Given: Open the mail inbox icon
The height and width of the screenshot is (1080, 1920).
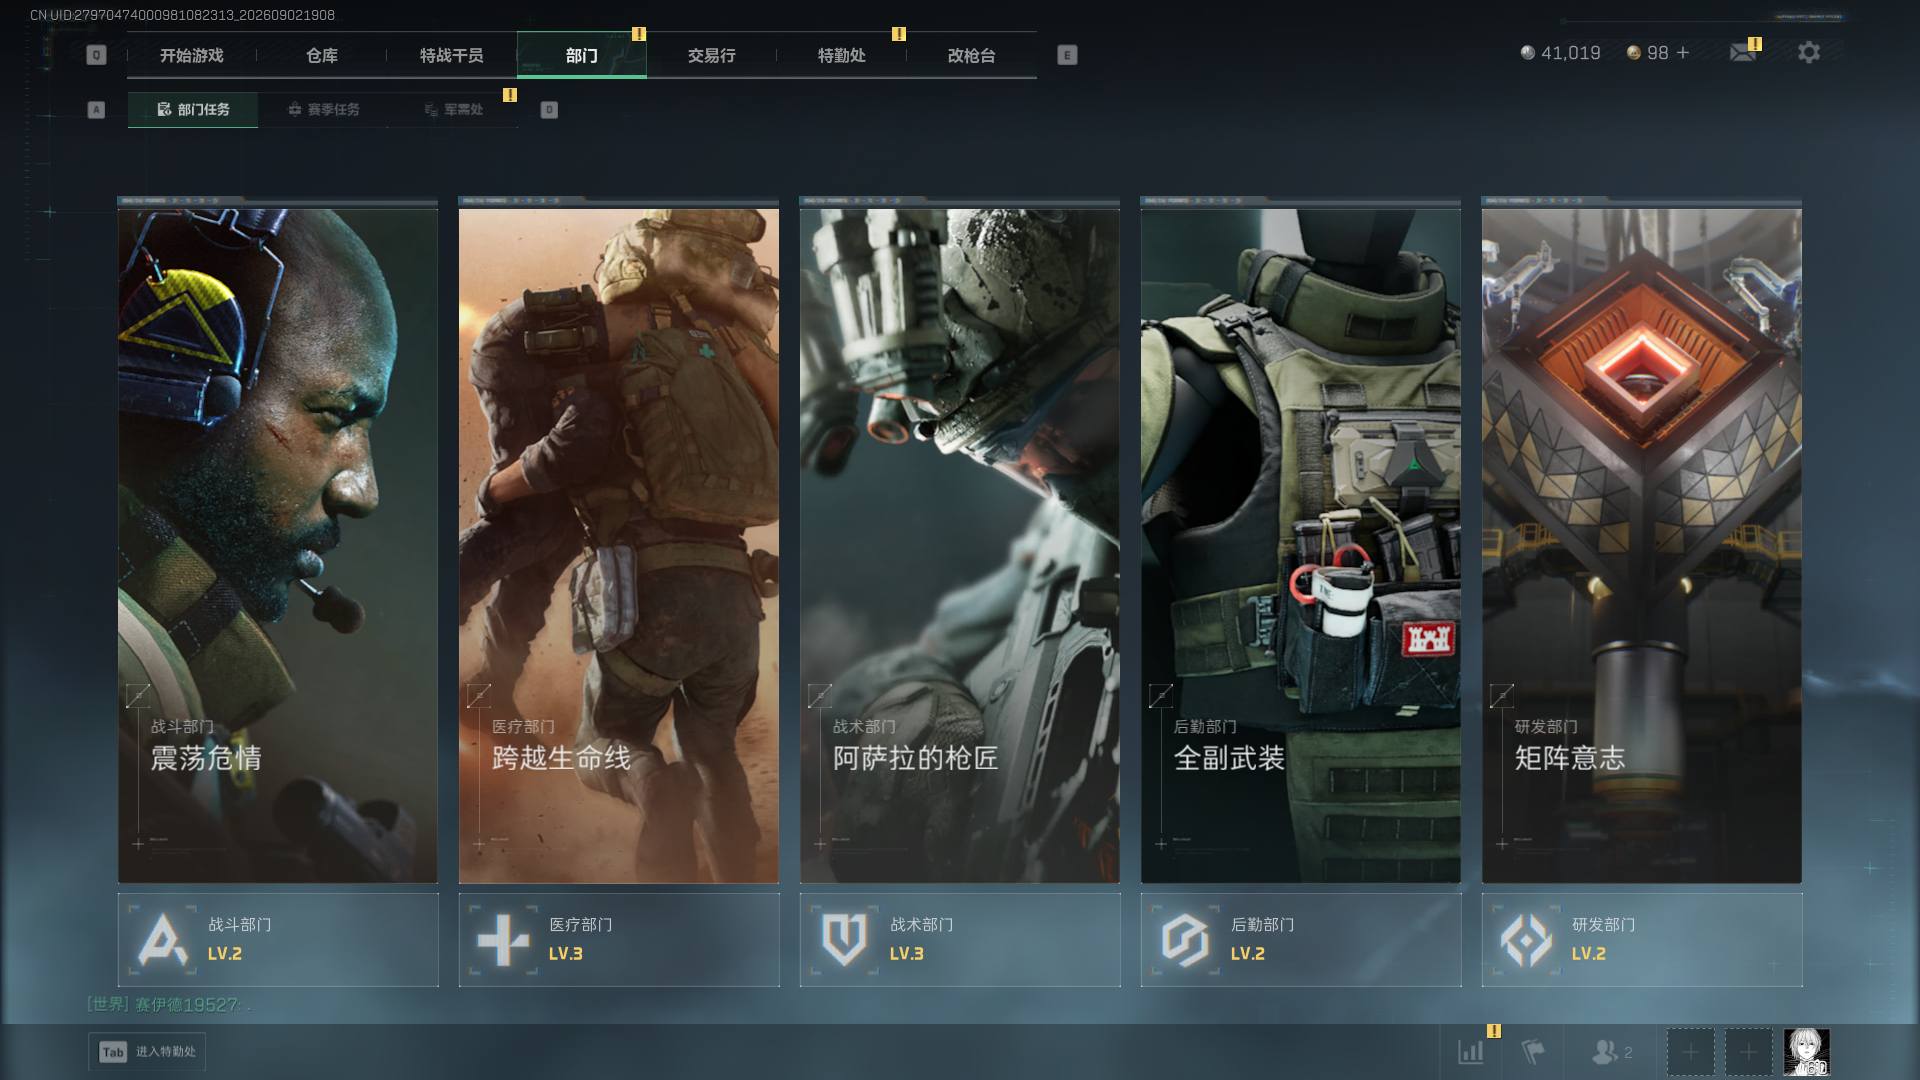Looking at the screenshot, I should (x=1743, y=52).
